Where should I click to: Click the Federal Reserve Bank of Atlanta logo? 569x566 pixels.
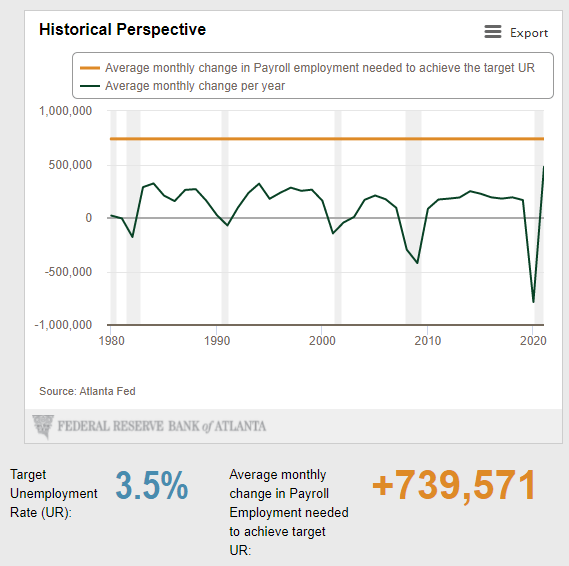43,426
